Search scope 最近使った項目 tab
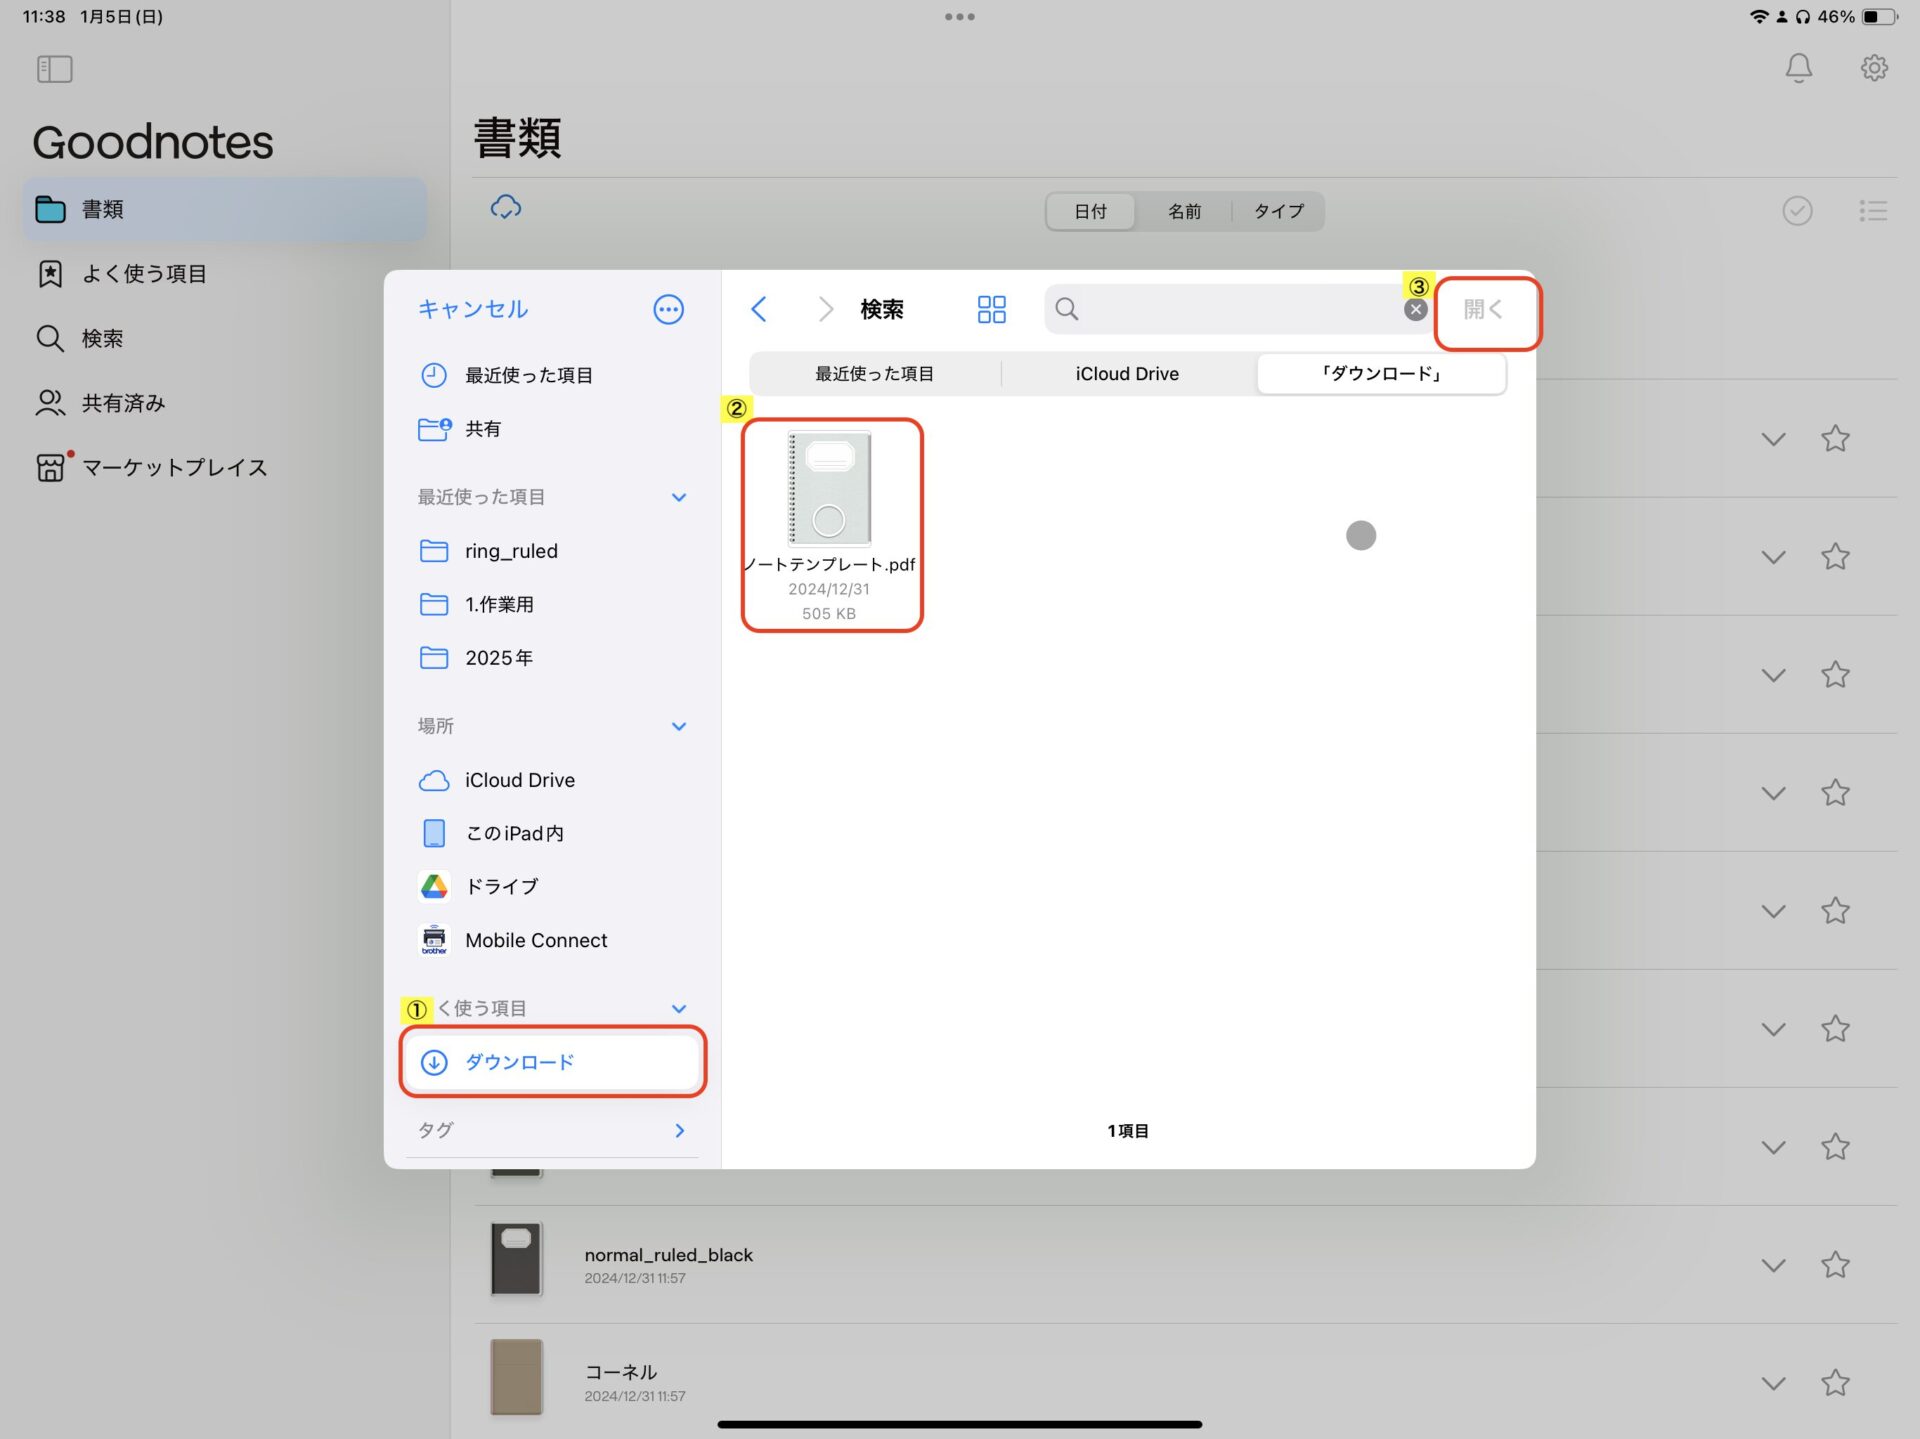1920x1439 pixels. [x=874, y=374]
